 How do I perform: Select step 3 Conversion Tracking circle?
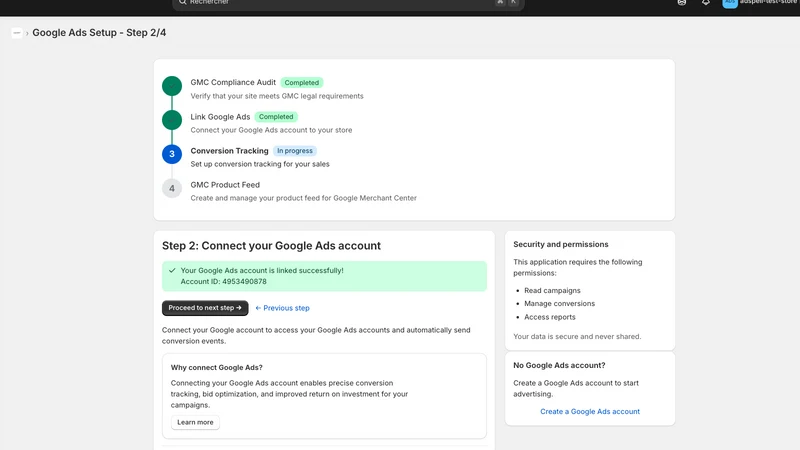[172, 154]
